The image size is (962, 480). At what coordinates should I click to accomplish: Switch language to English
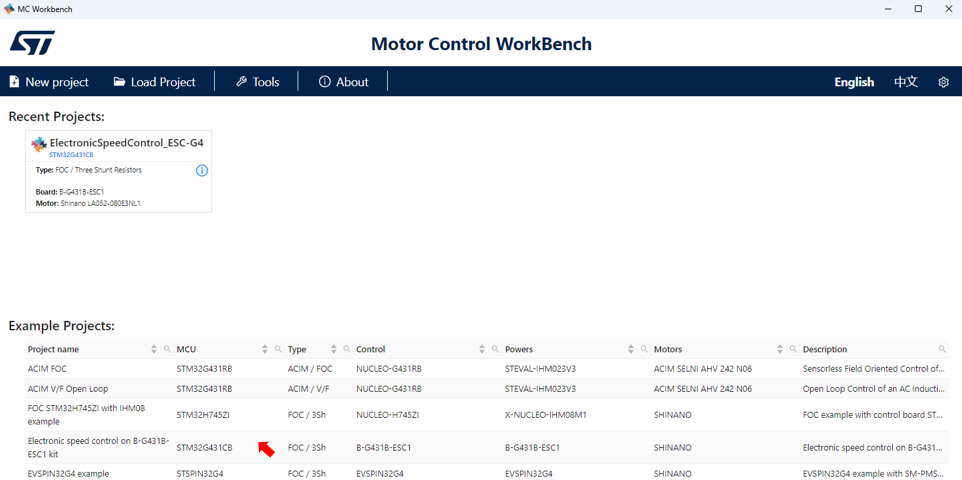(x=854, y=82)
